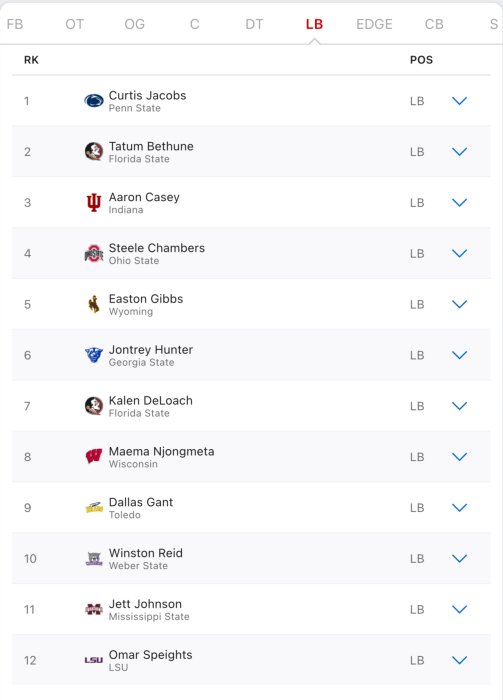Image resolution: width=503 pixels, height=700 pixels.
Task: Expand Winston Reid's details arrow
Action: tap(459, 558)
